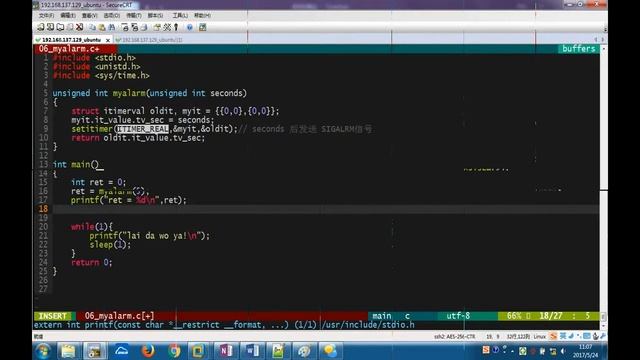Click the INSERT mode indicator
This screenshot has width=640, height=360.
tap(53, 316)
